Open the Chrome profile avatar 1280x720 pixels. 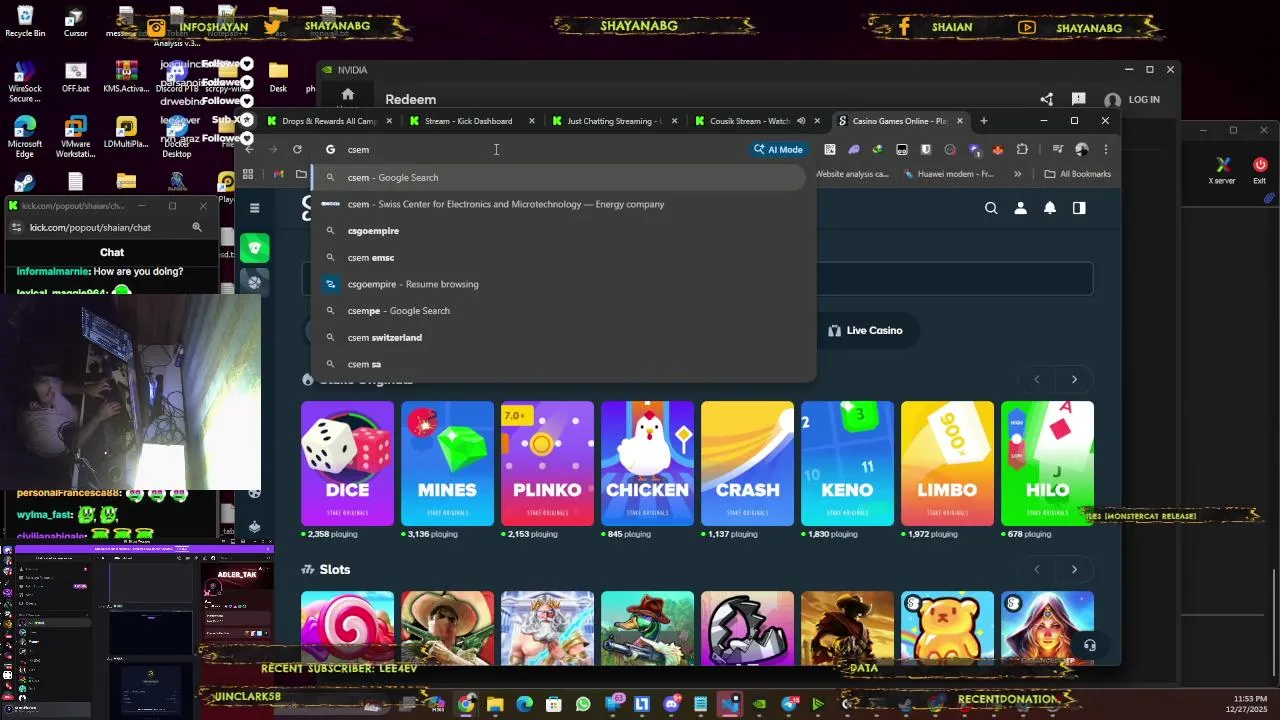coord(1081,149)
